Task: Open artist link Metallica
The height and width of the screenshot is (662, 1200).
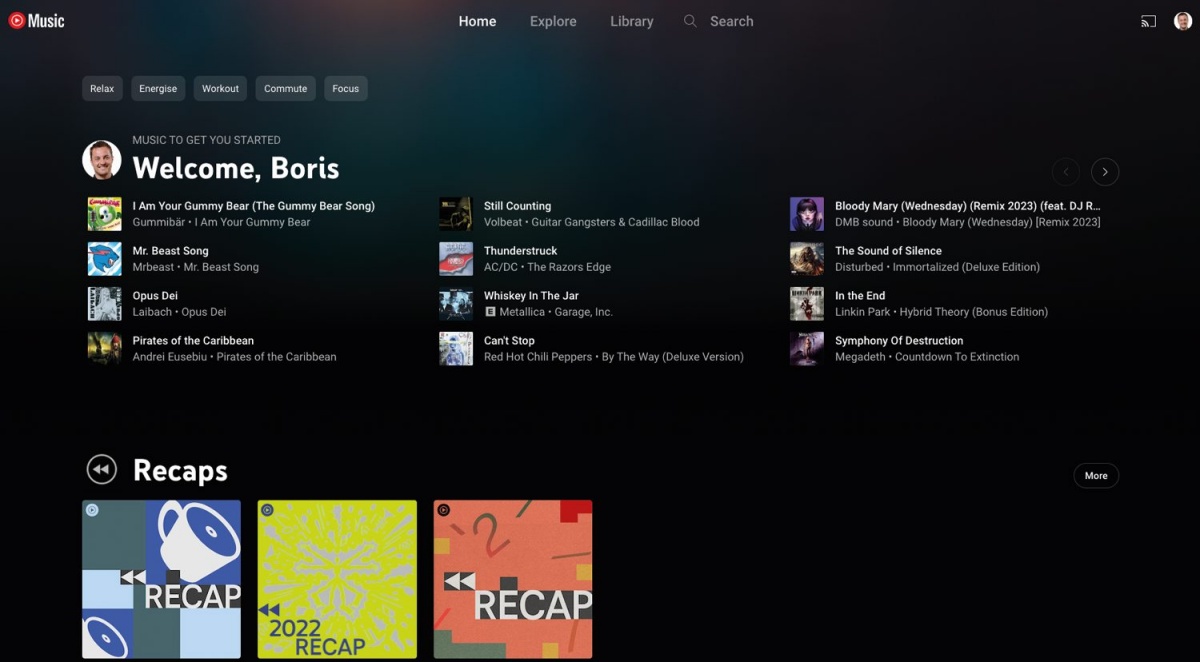Action: (522, 312)
